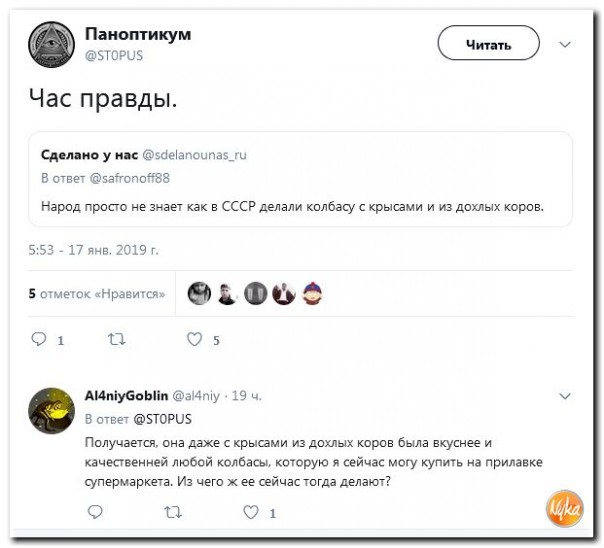Open quoted tweet from Сделано у нас
Viewport: 604px width, 548px height.
point(300,179)
